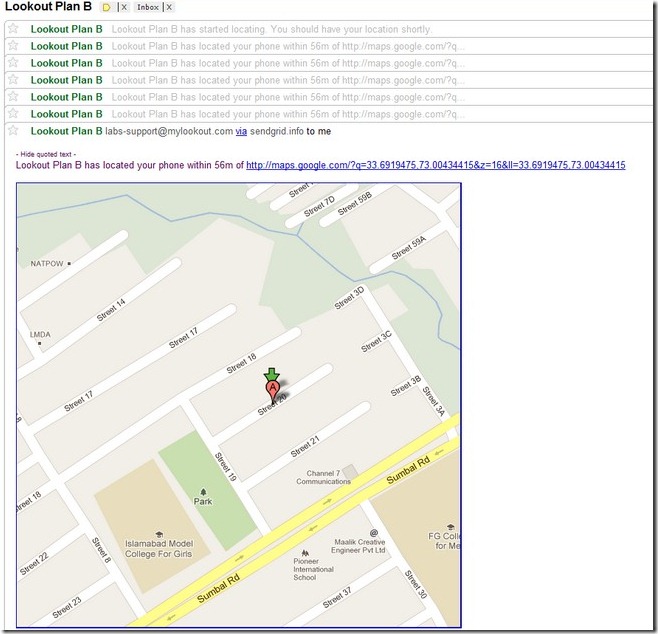Star the 'has started locating' message
The height and width of the screenshot is (634, 658).
pos(13,29)
